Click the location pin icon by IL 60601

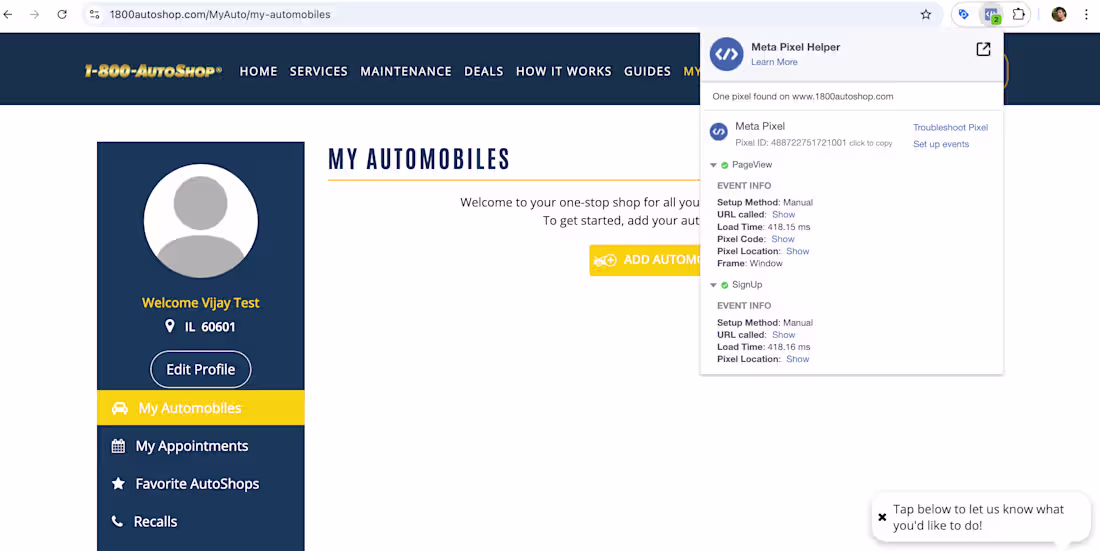(169, 326)
